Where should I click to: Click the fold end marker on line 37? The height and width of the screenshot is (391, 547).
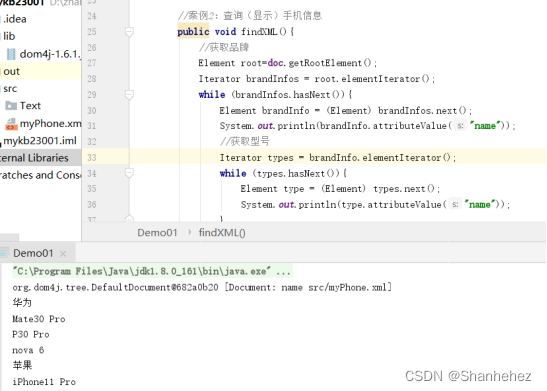129,218
